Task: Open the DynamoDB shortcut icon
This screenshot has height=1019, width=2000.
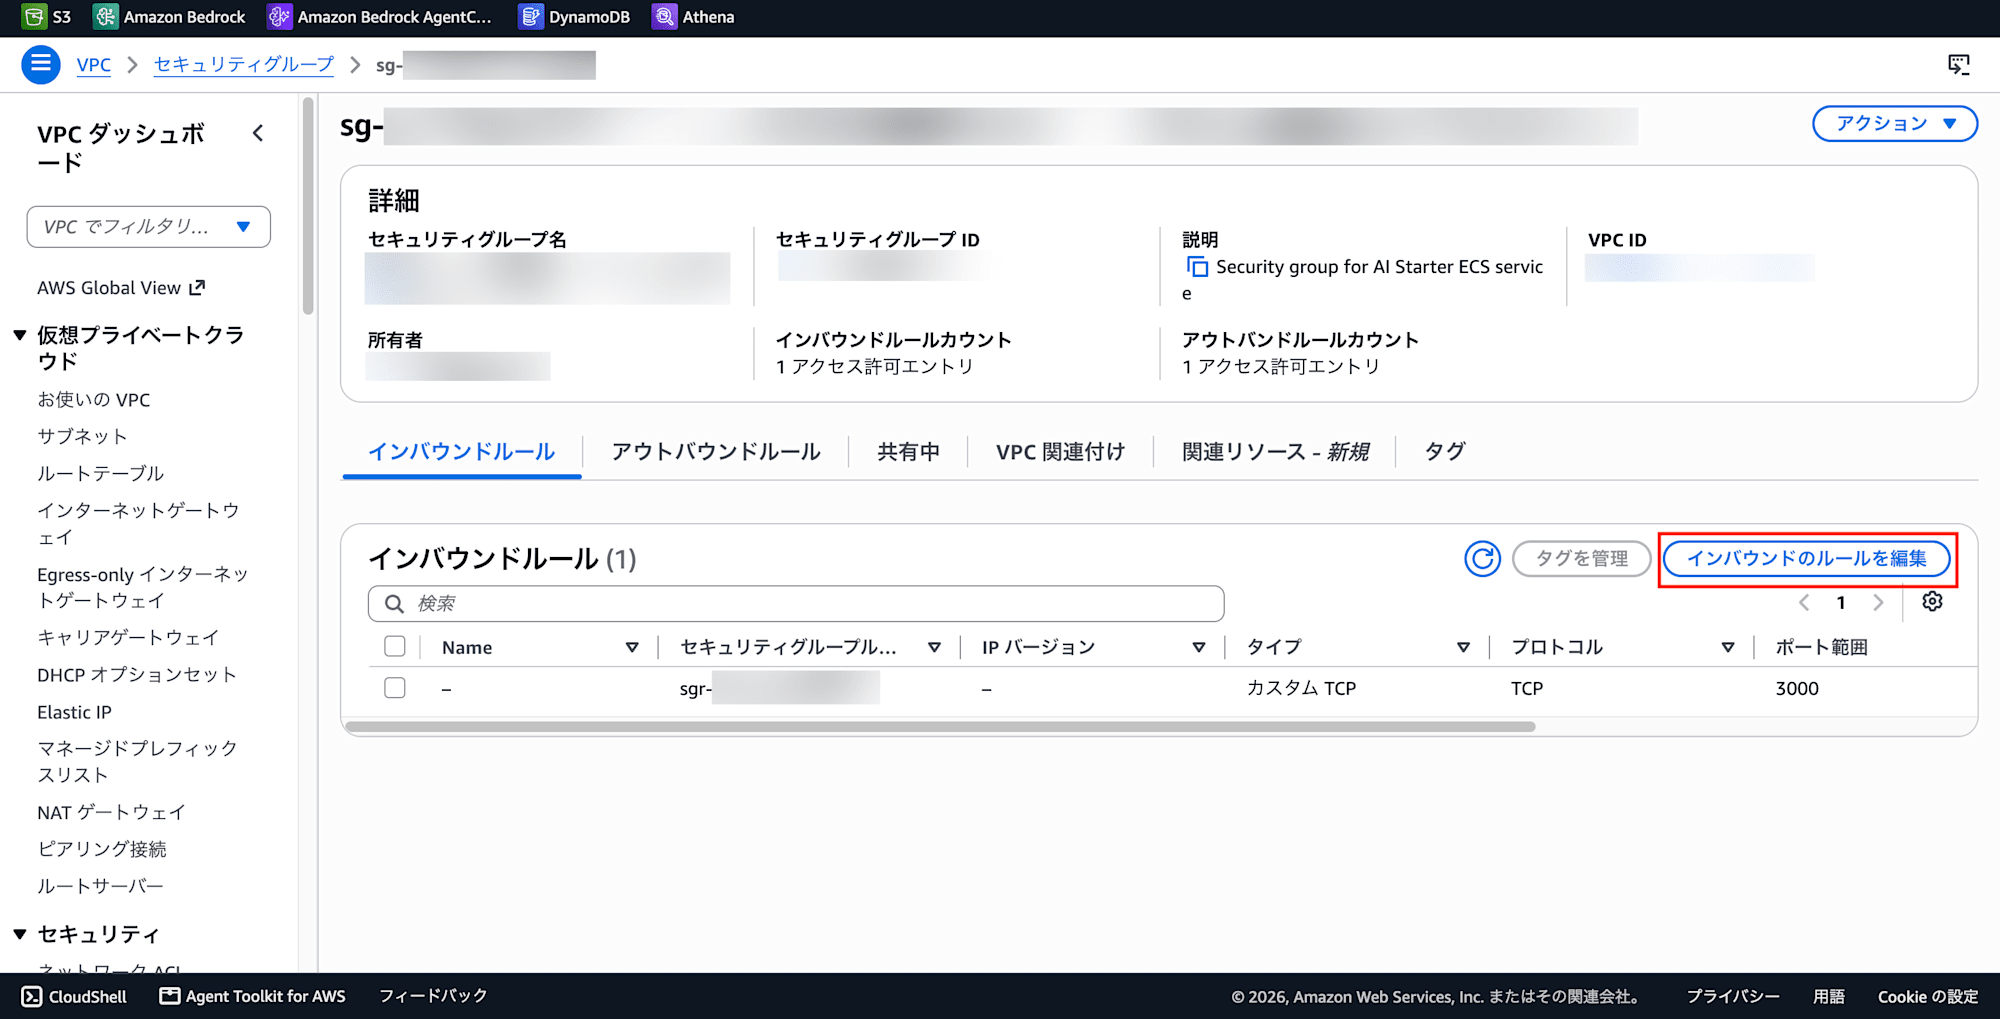Action: 530,17
